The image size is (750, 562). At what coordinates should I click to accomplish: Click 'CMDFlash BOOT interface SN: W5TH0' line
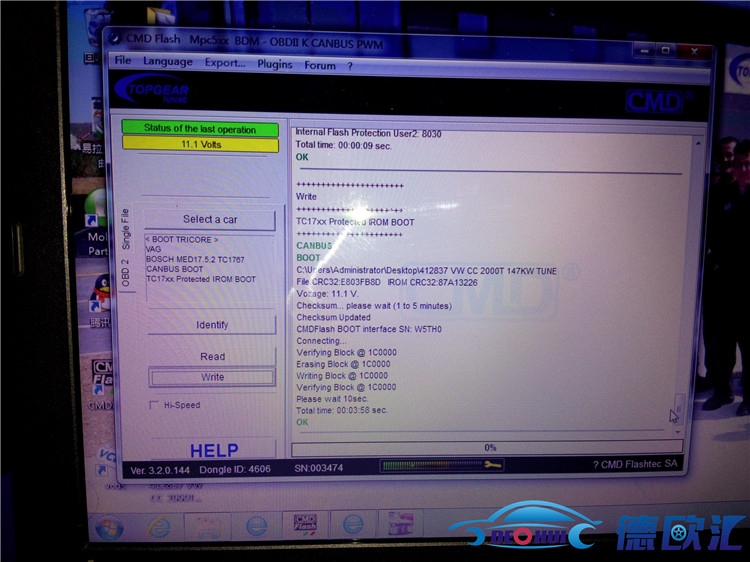coord(369,329)
